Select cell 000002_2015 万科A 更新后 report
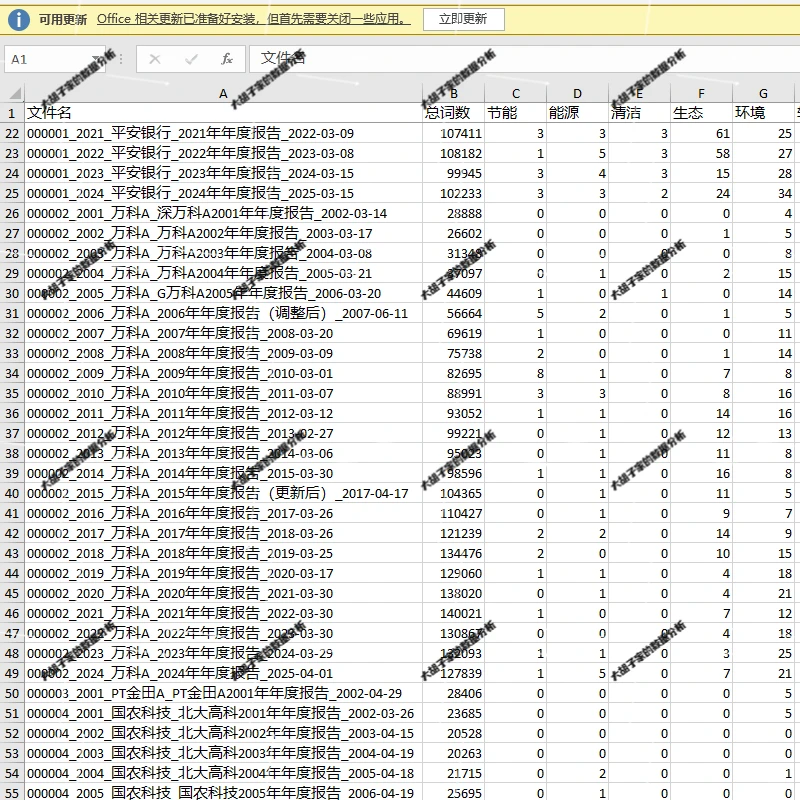This screenshot has height=800, width=800. coord(223,493)
